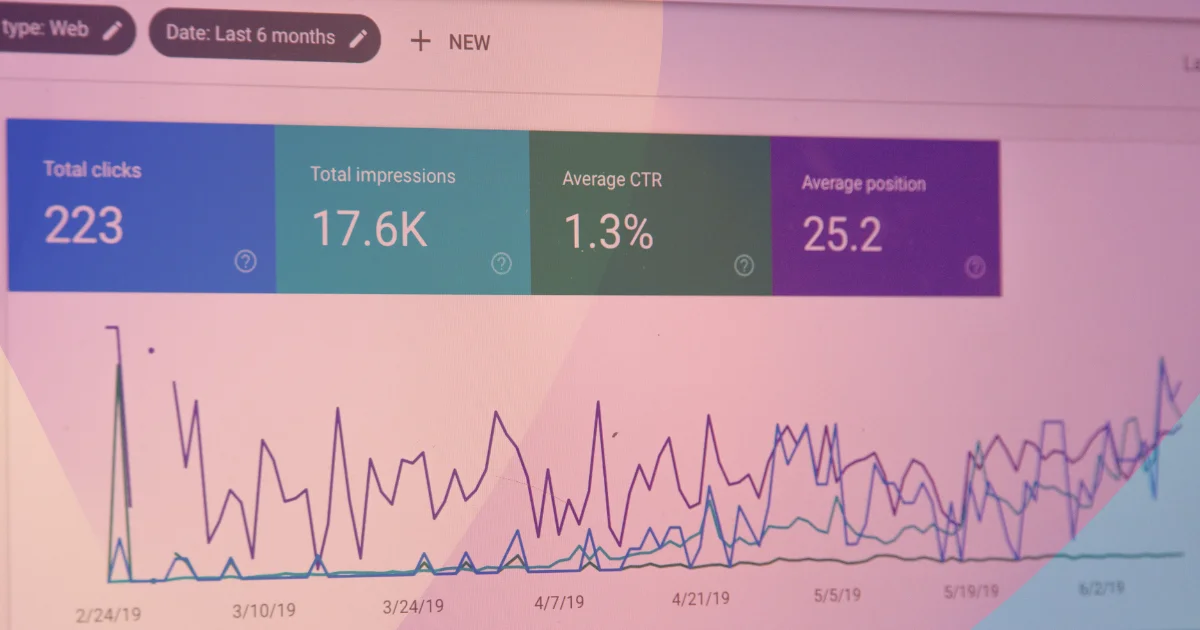Screen dimensions: 1200x630
Task: Open help tooltip on Average position card
Action: 975,268
